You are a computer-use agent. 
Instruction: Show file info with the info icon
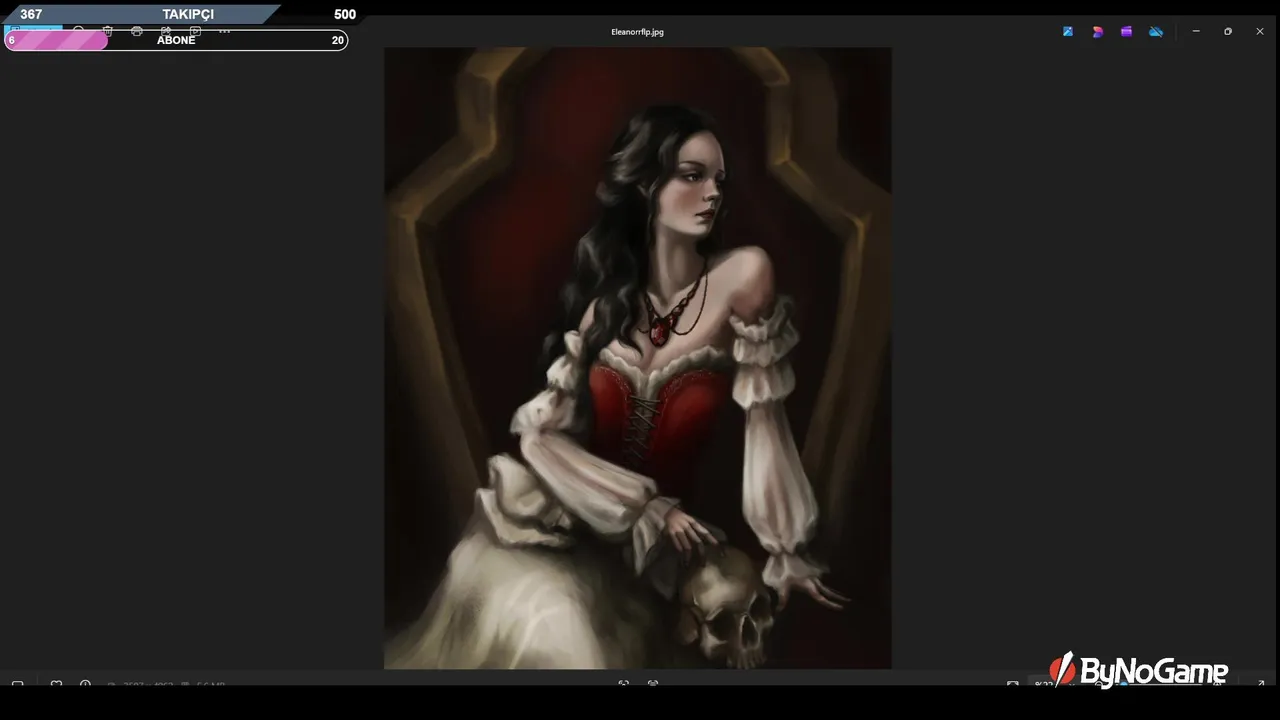pyautogui.click(x=85, y=685)
